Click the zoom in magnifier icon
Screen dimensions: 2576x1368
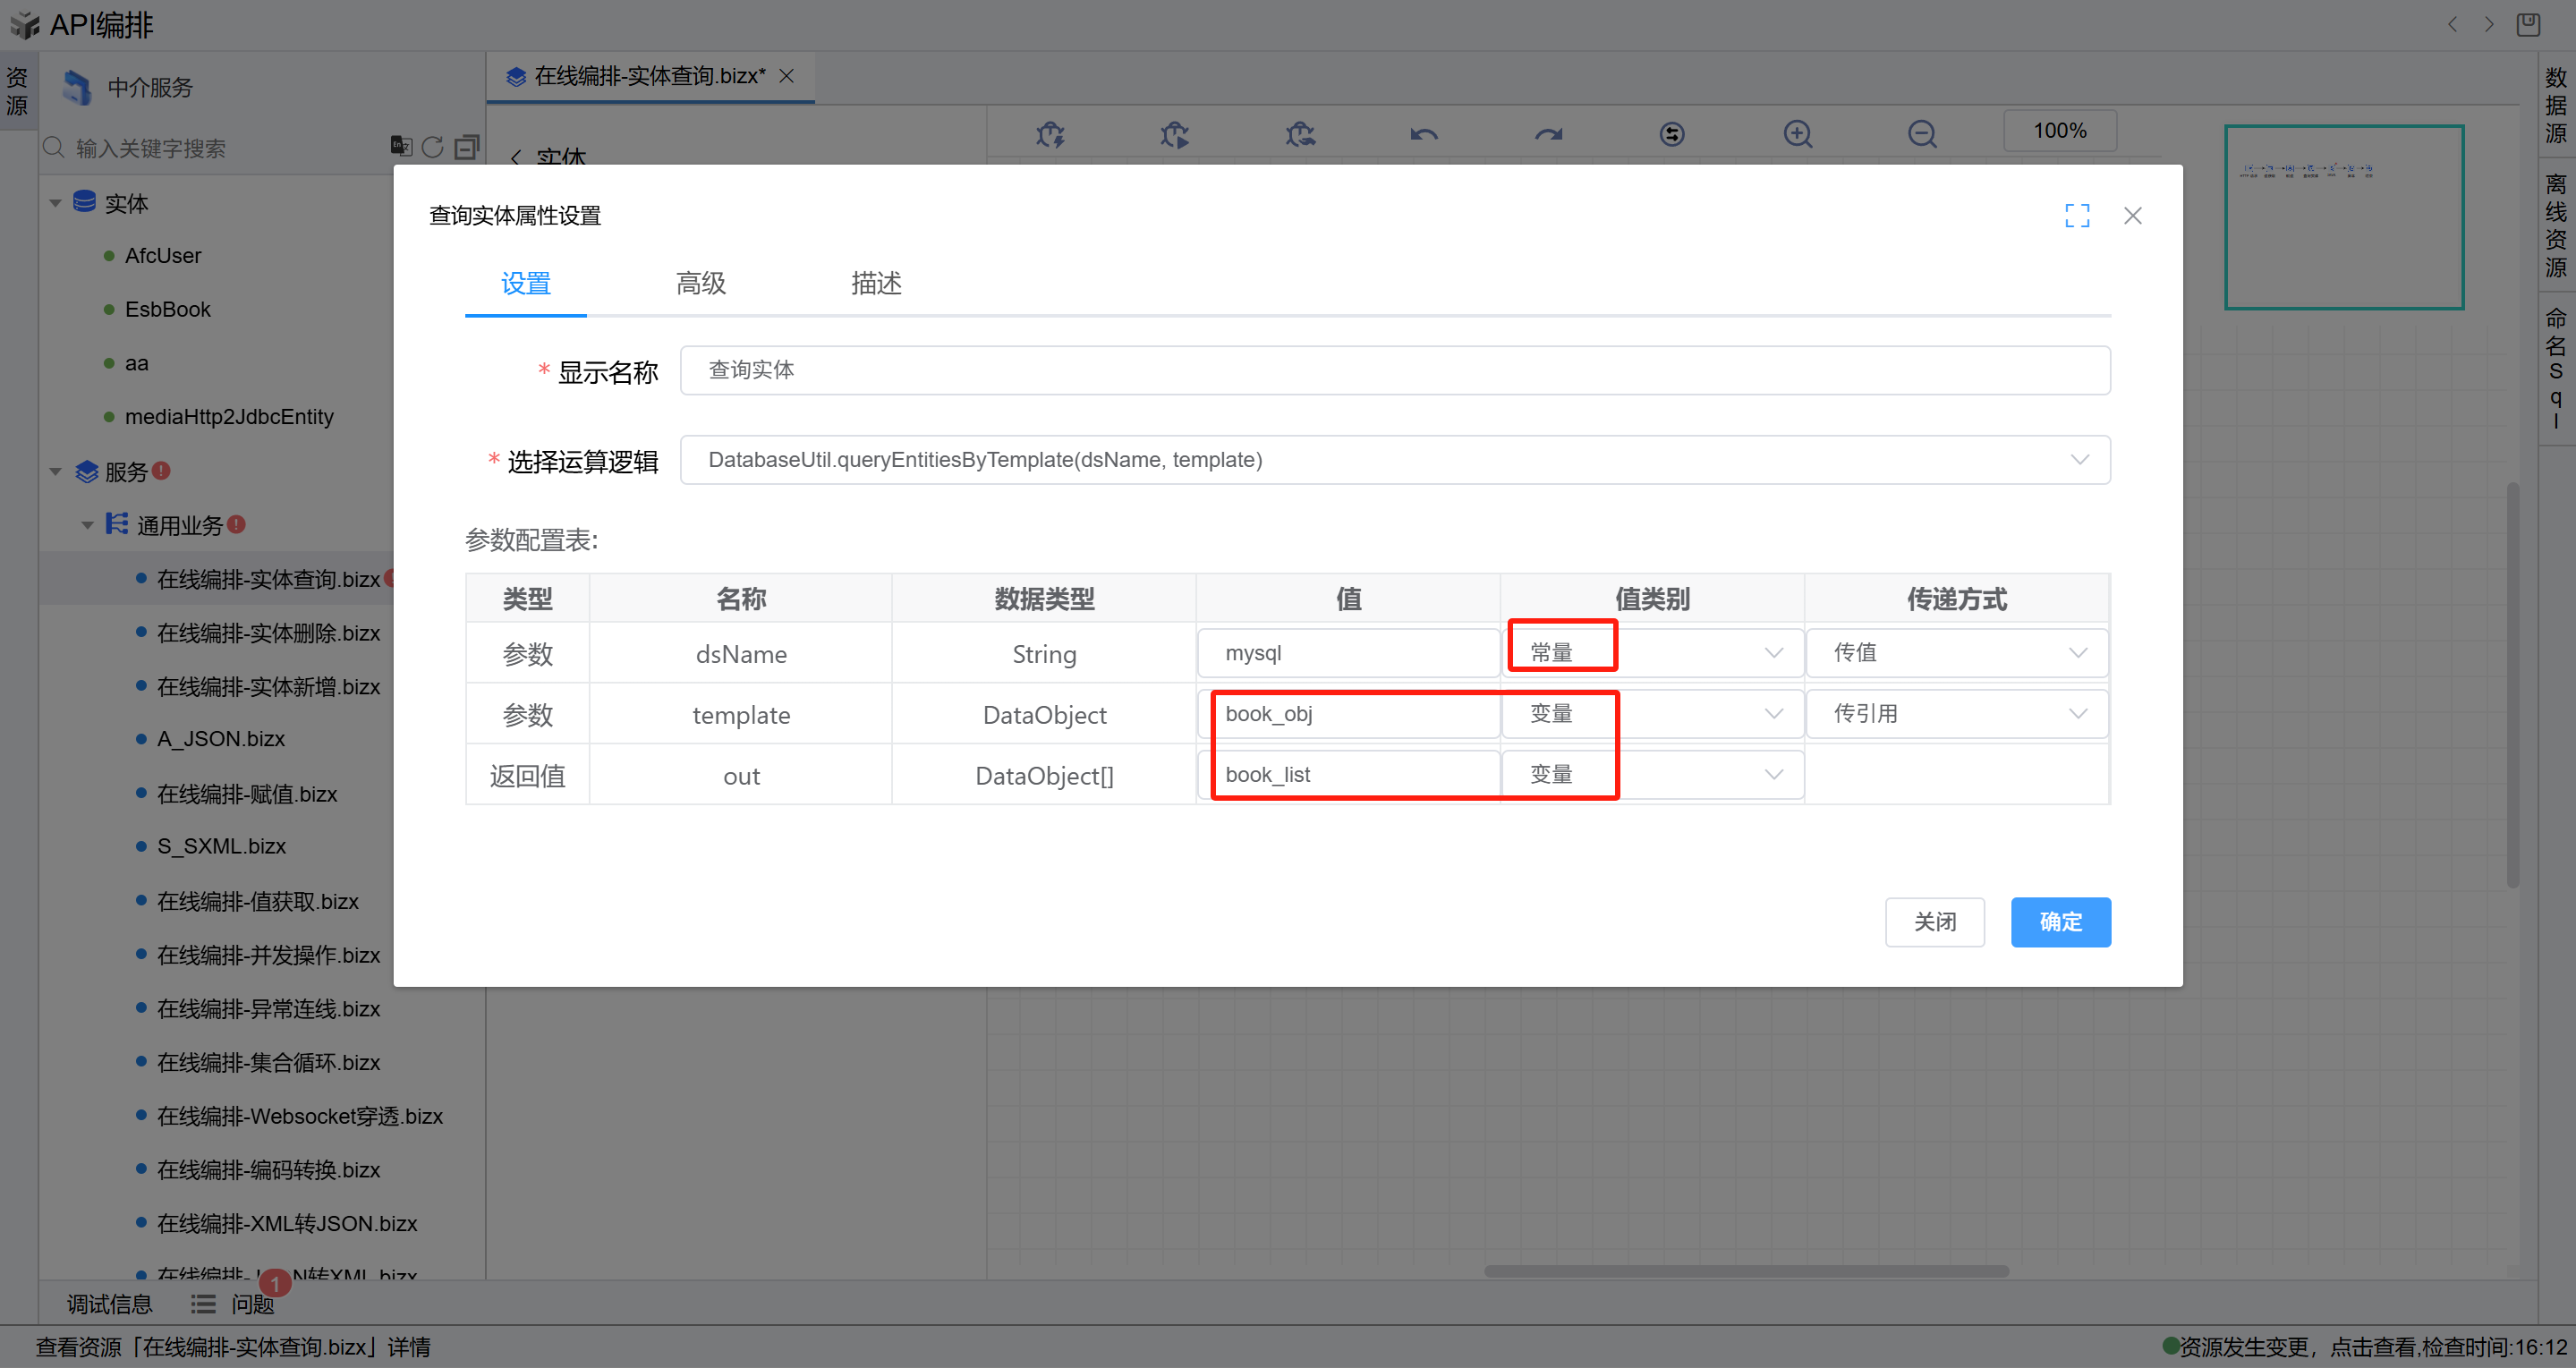[x=1797, y=133]
